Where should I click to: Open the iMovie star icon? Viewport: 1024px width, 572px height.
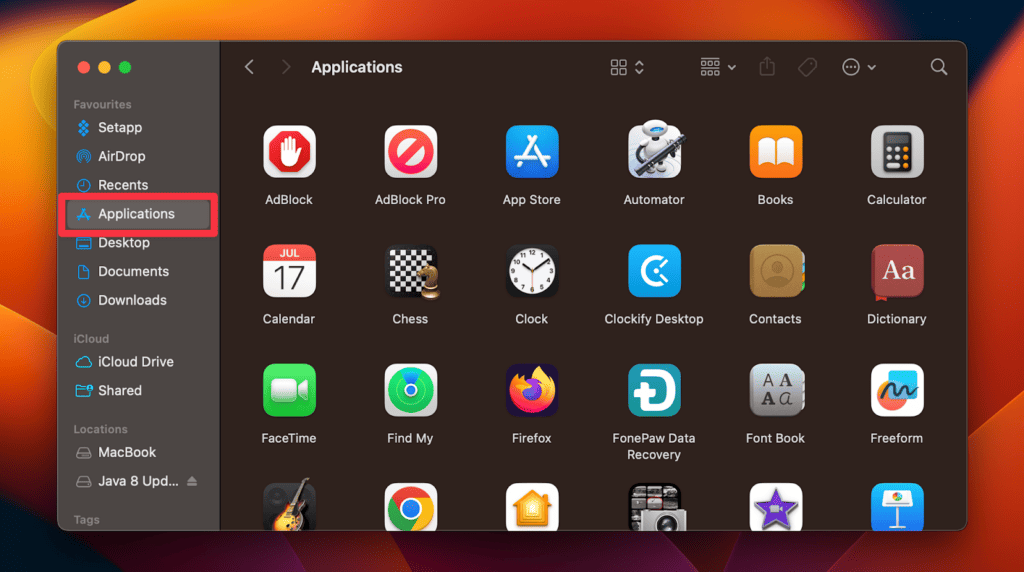click(776, 507)
